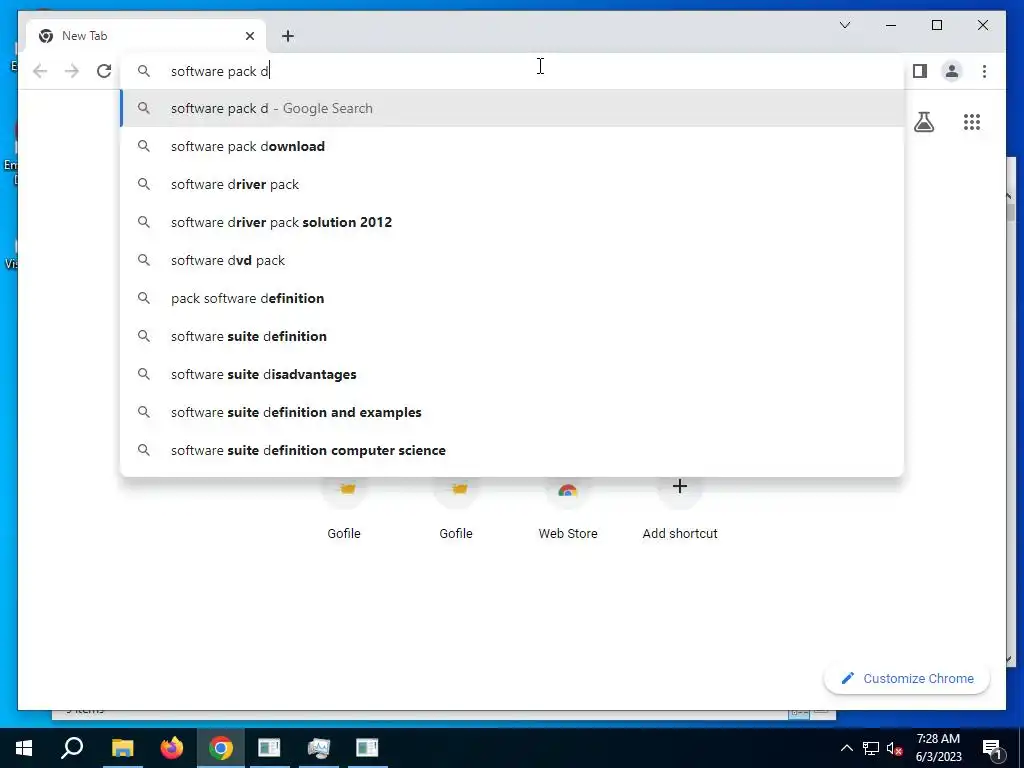Choose suggestion 'software pack download'
The width and height of the screenshot is (1024, 768).
(x=512, y=146)
